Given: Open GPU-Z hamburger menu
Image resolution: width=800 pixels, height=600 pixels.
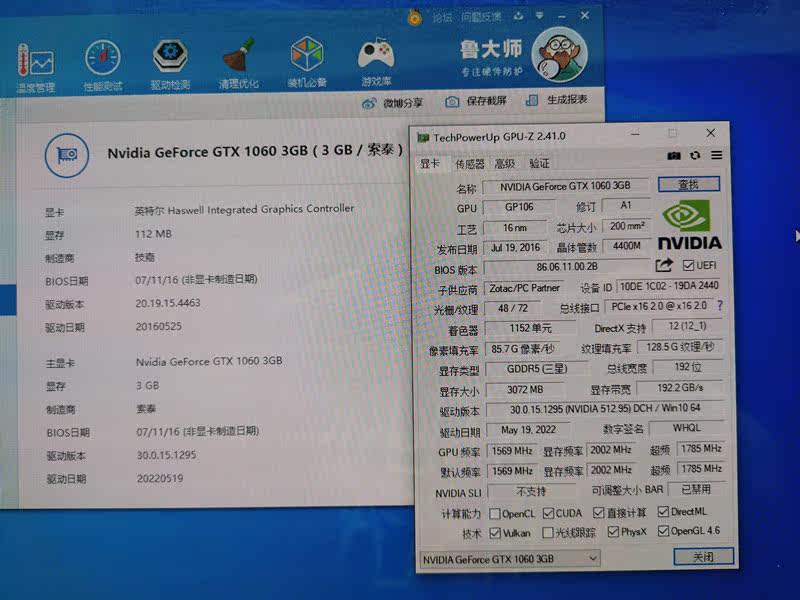Looking at the screenshot, I should [716, 155].
